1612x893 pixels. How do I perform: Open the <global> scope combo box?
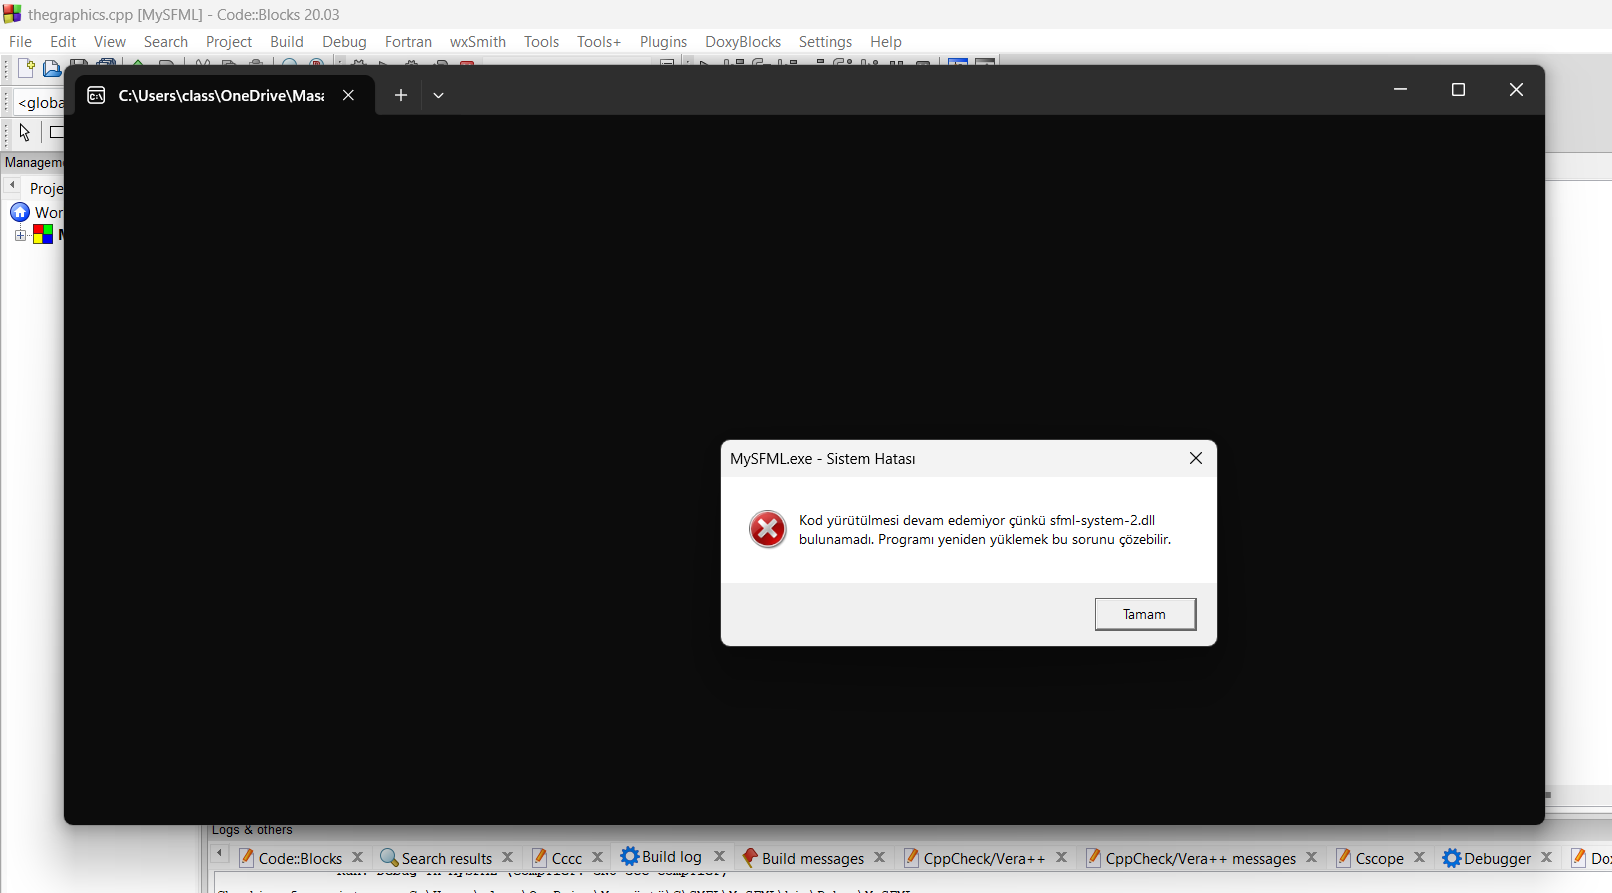(40, 102)
